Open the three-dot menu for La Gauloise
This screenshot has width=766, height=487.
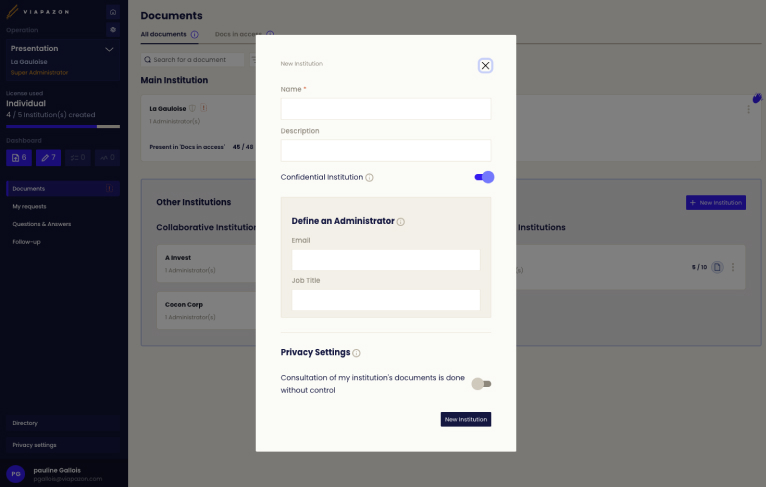(x=748, y=109)
